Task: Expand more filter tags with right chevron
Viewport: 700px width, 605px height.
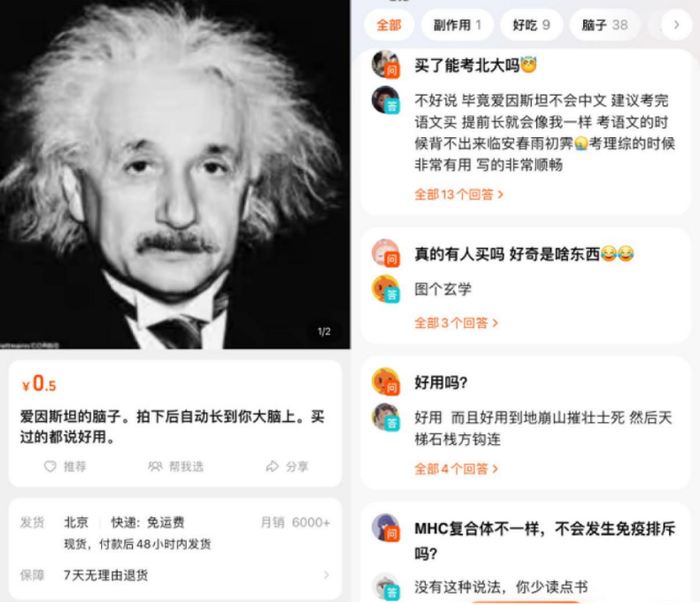Action: click(677, 25)
